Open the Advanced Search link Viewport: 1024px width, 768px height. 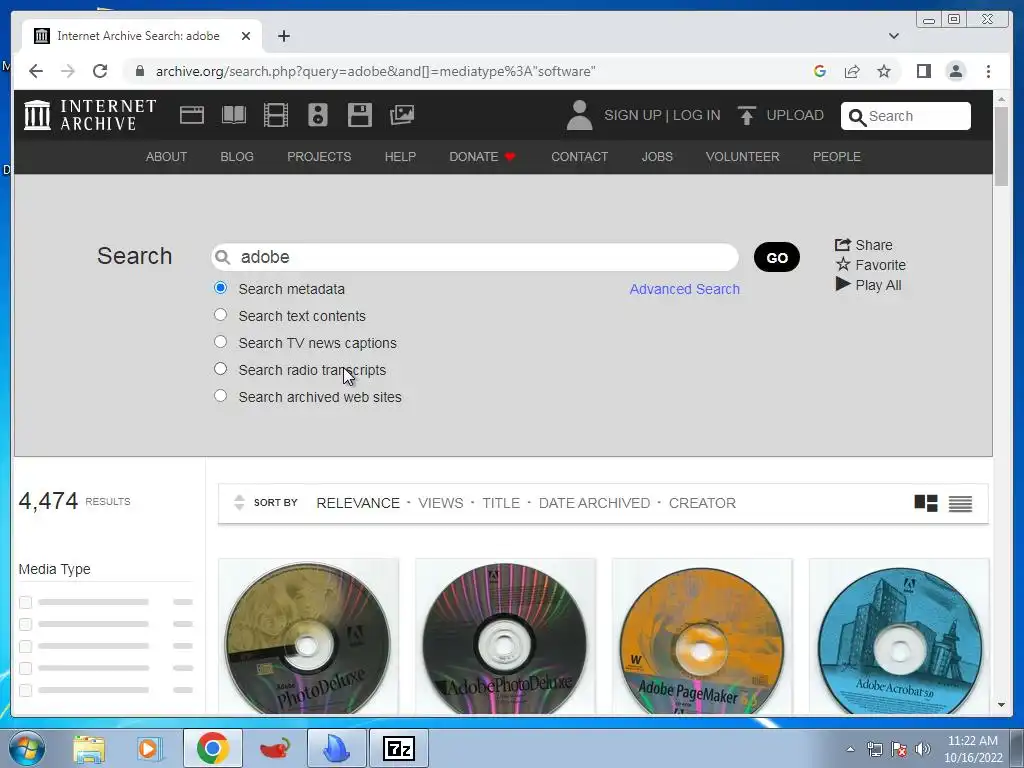pyautogui.click(x=684, y=289)
